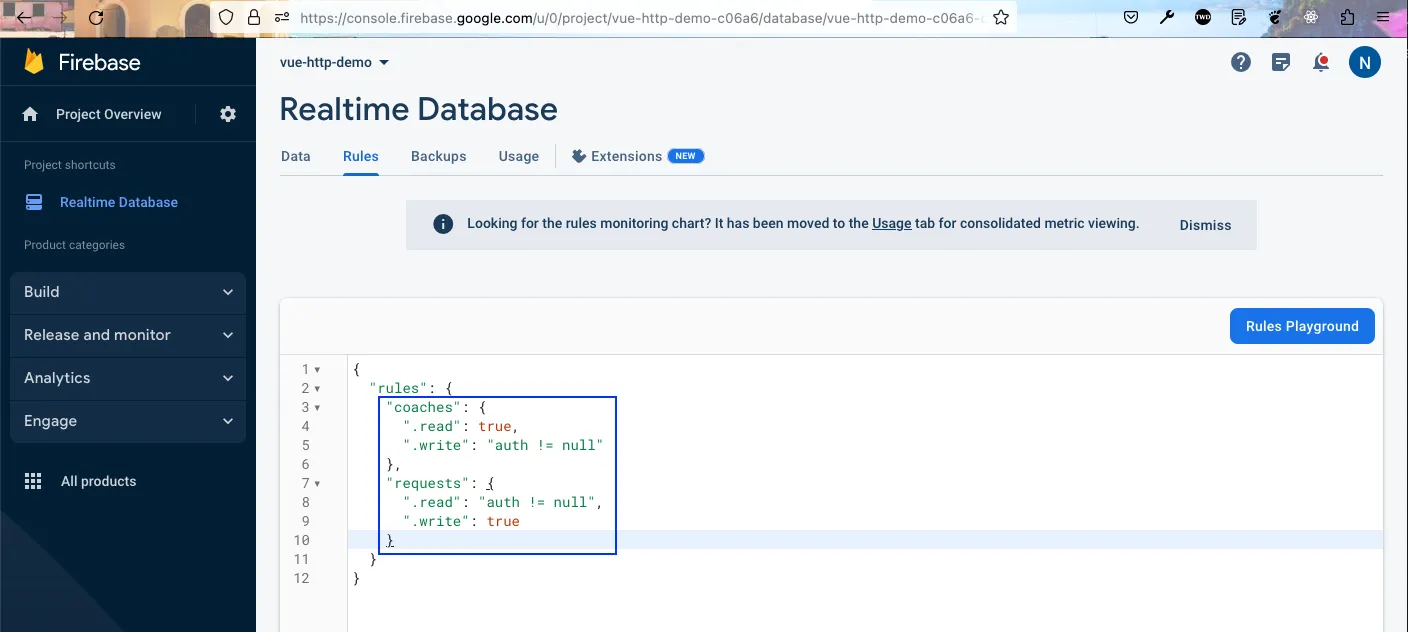
Task: Go back with the browser arrow
Action: point(25,18)
